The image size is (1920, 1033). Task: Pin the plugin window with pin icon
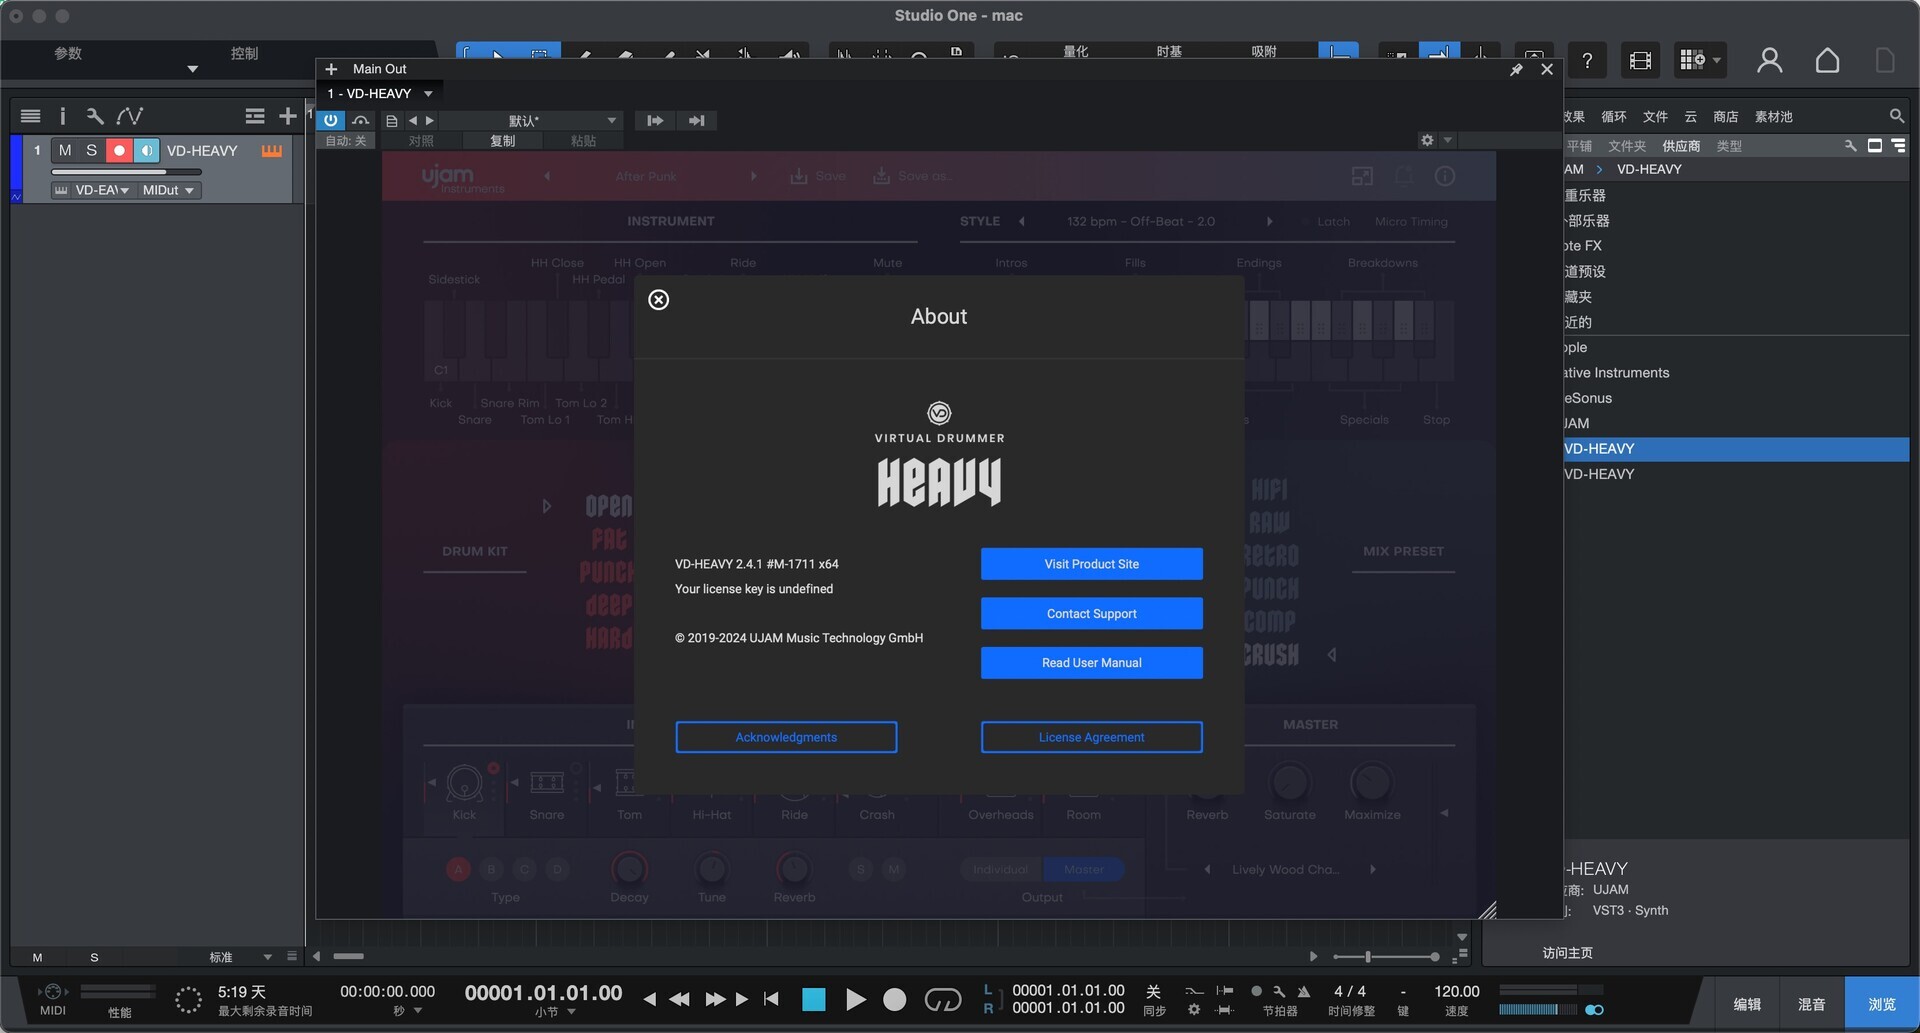(1516, 69)
